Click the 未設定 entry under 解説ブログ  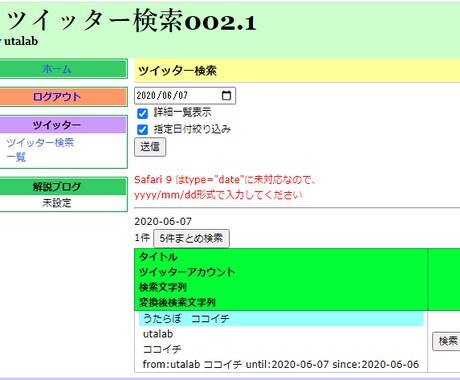[x=57, y=203]
